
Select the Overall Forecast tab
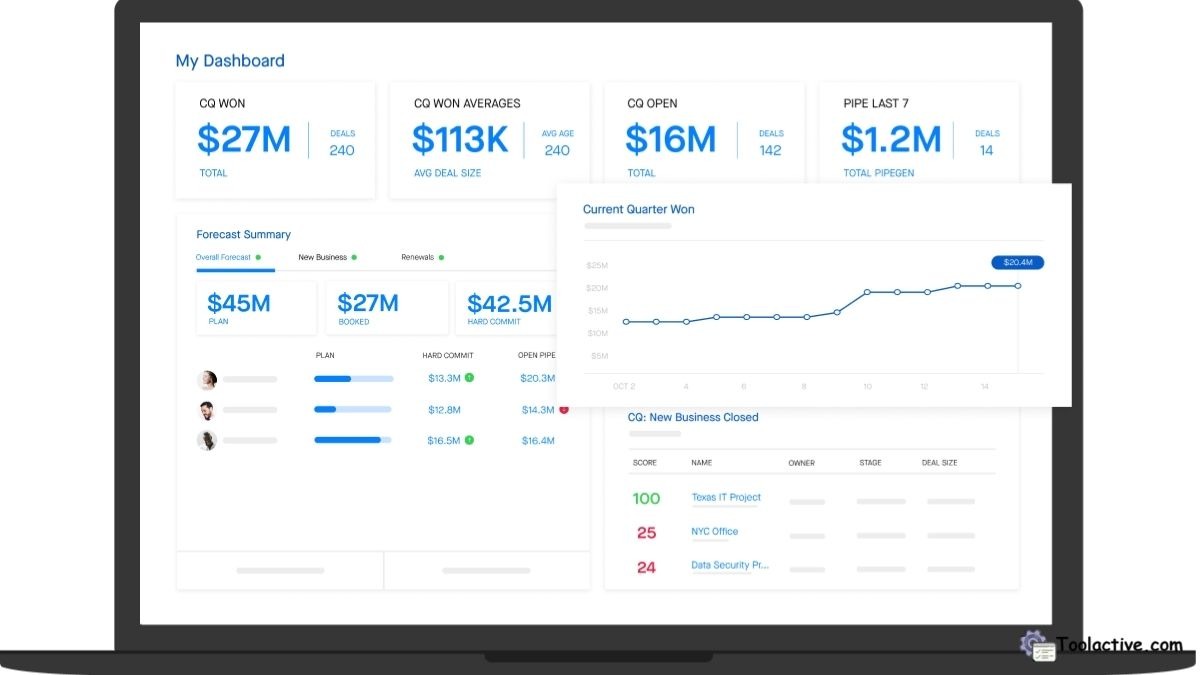coord(222,257)
